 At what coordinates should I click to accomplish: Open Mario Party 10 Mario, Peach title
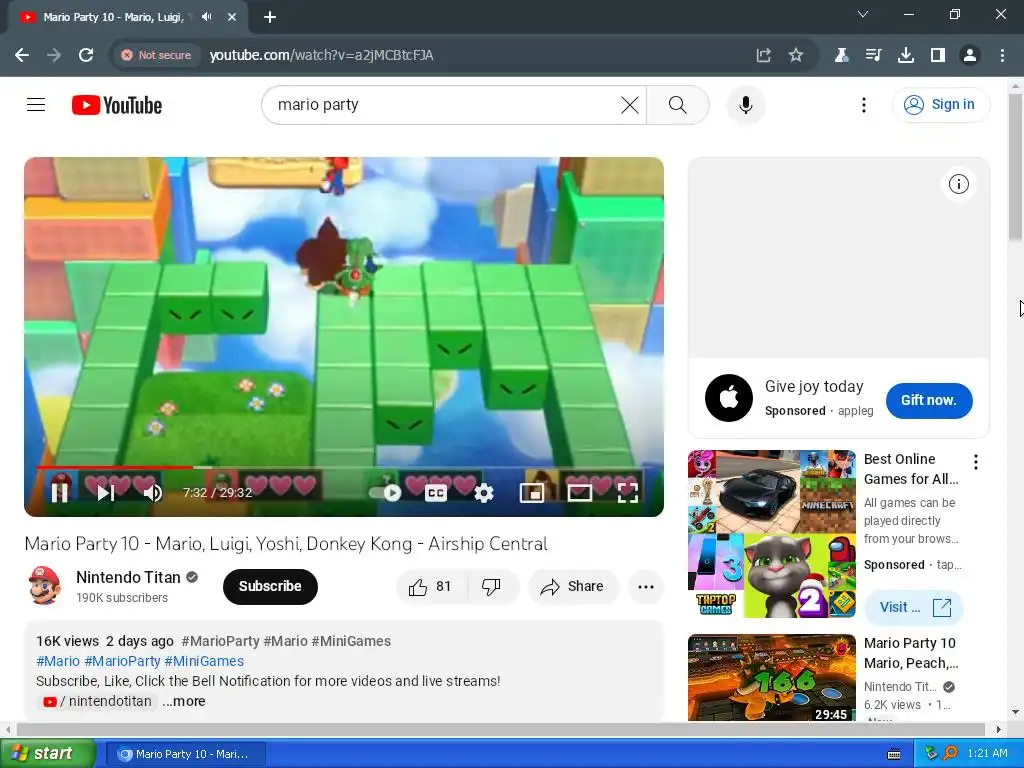coord(911,653)
